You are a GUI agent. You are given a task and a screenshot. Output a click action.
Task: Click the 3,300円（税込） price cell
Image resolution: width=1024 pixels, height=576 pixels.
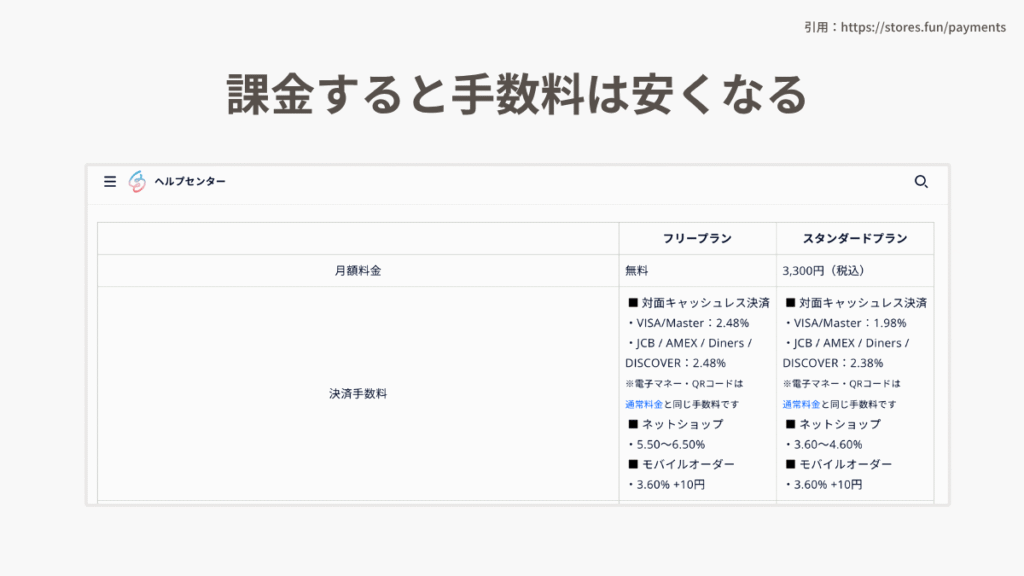coord(822,270)
